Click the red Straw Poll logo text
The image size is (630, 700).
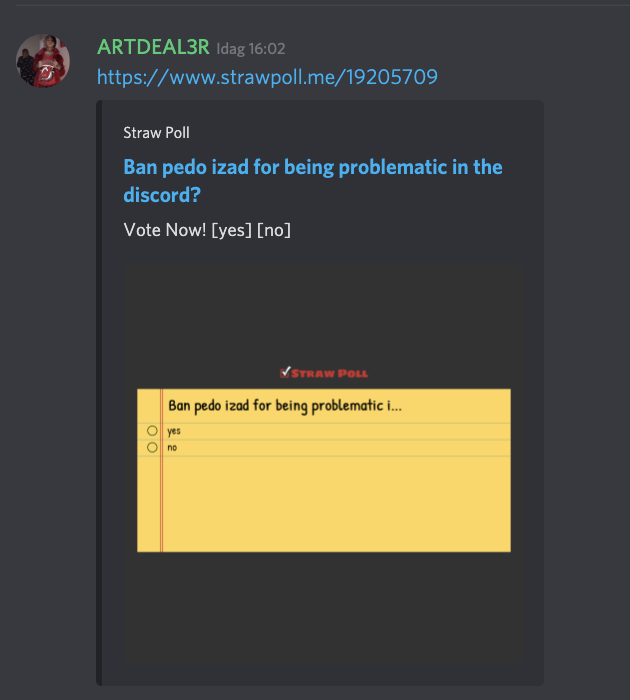[x=330, y=374]
